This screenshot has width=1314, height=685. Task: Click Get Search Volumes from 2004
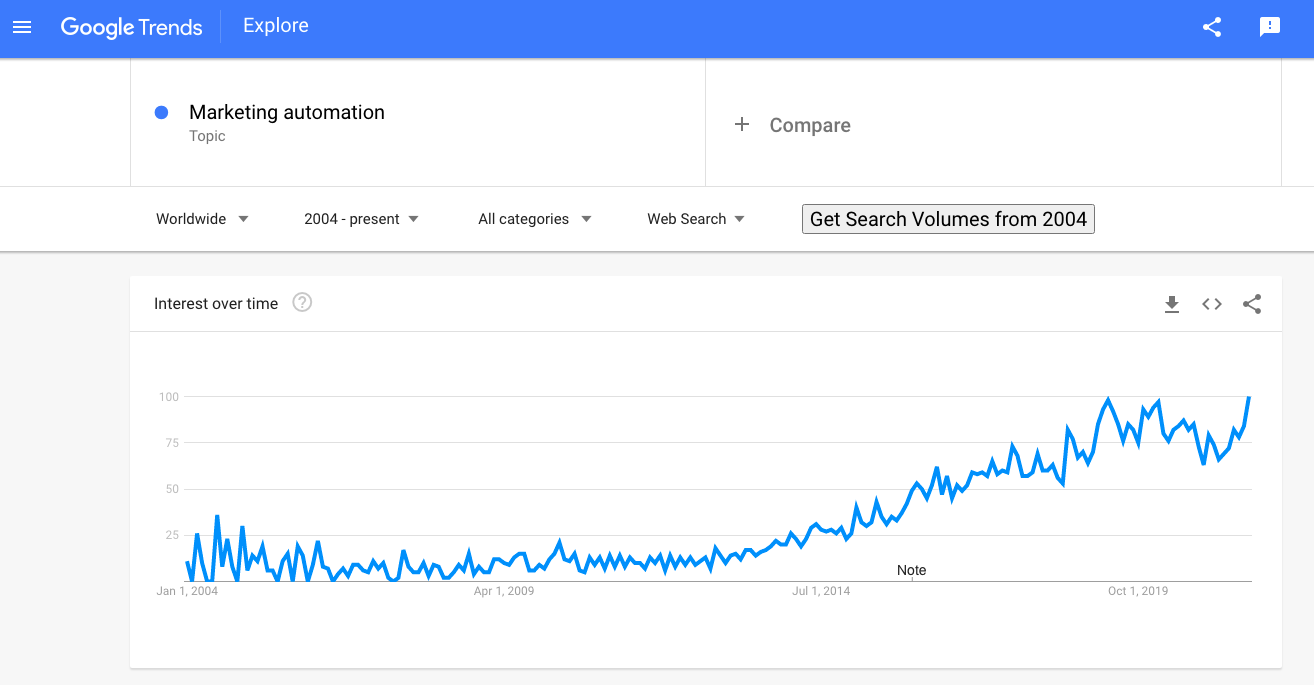pyautogui.click(x=947, y=218)
